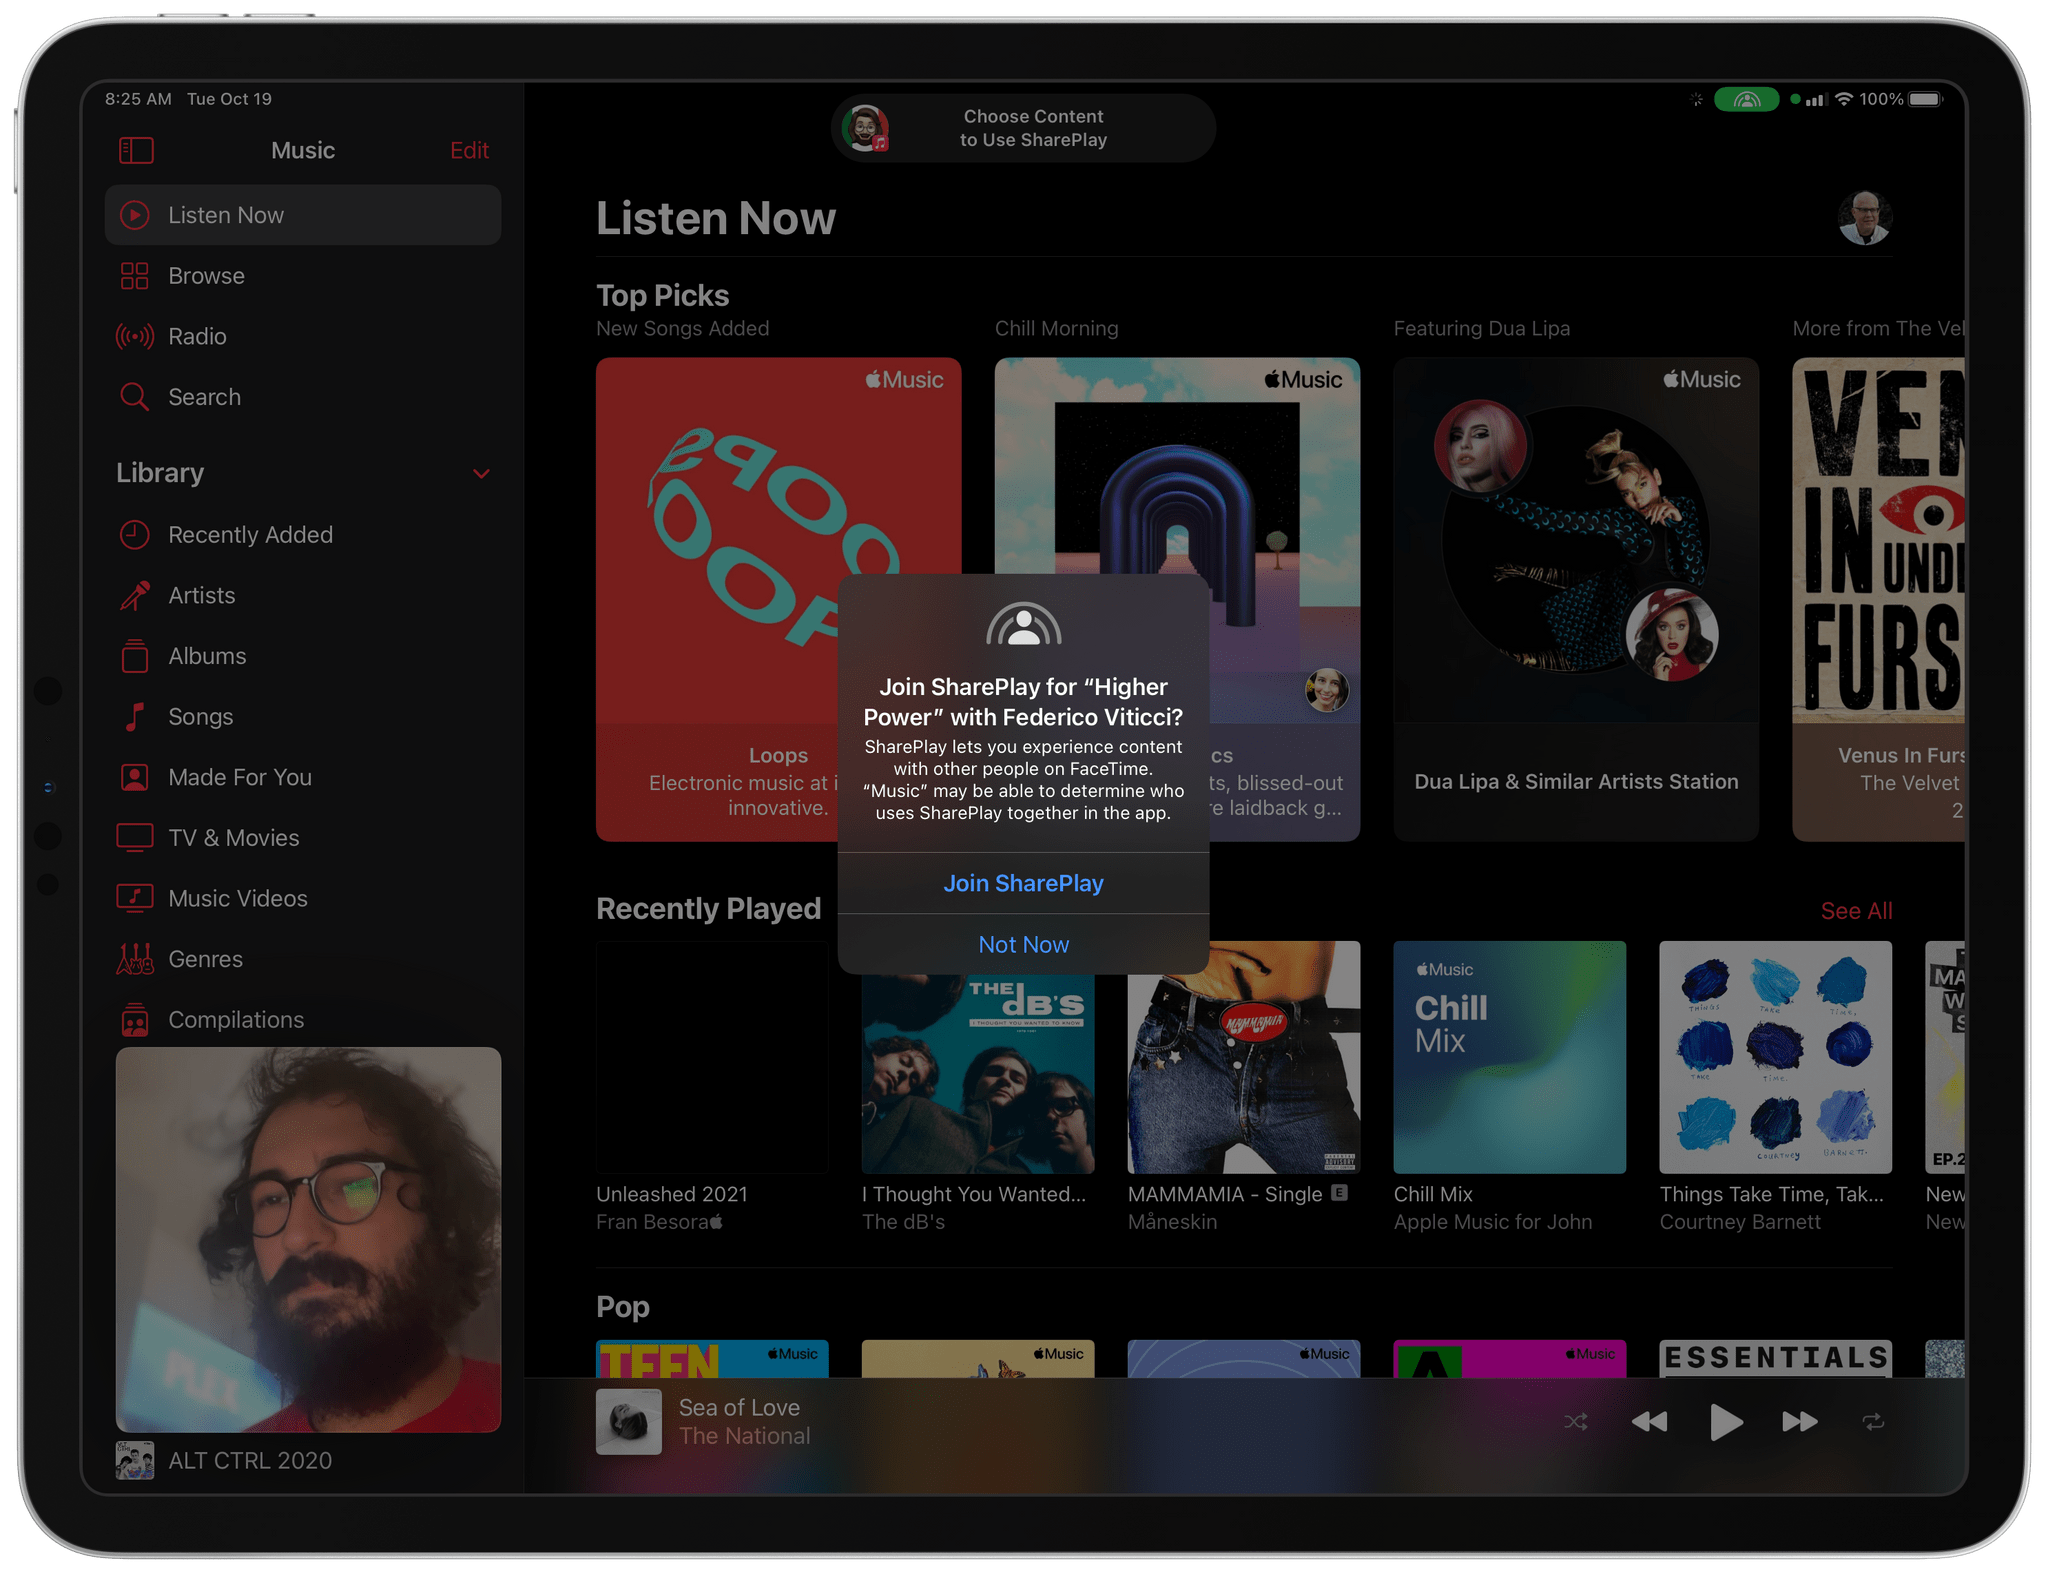
Task: Select Browse label in sidebar
Action: pos(206,276)
